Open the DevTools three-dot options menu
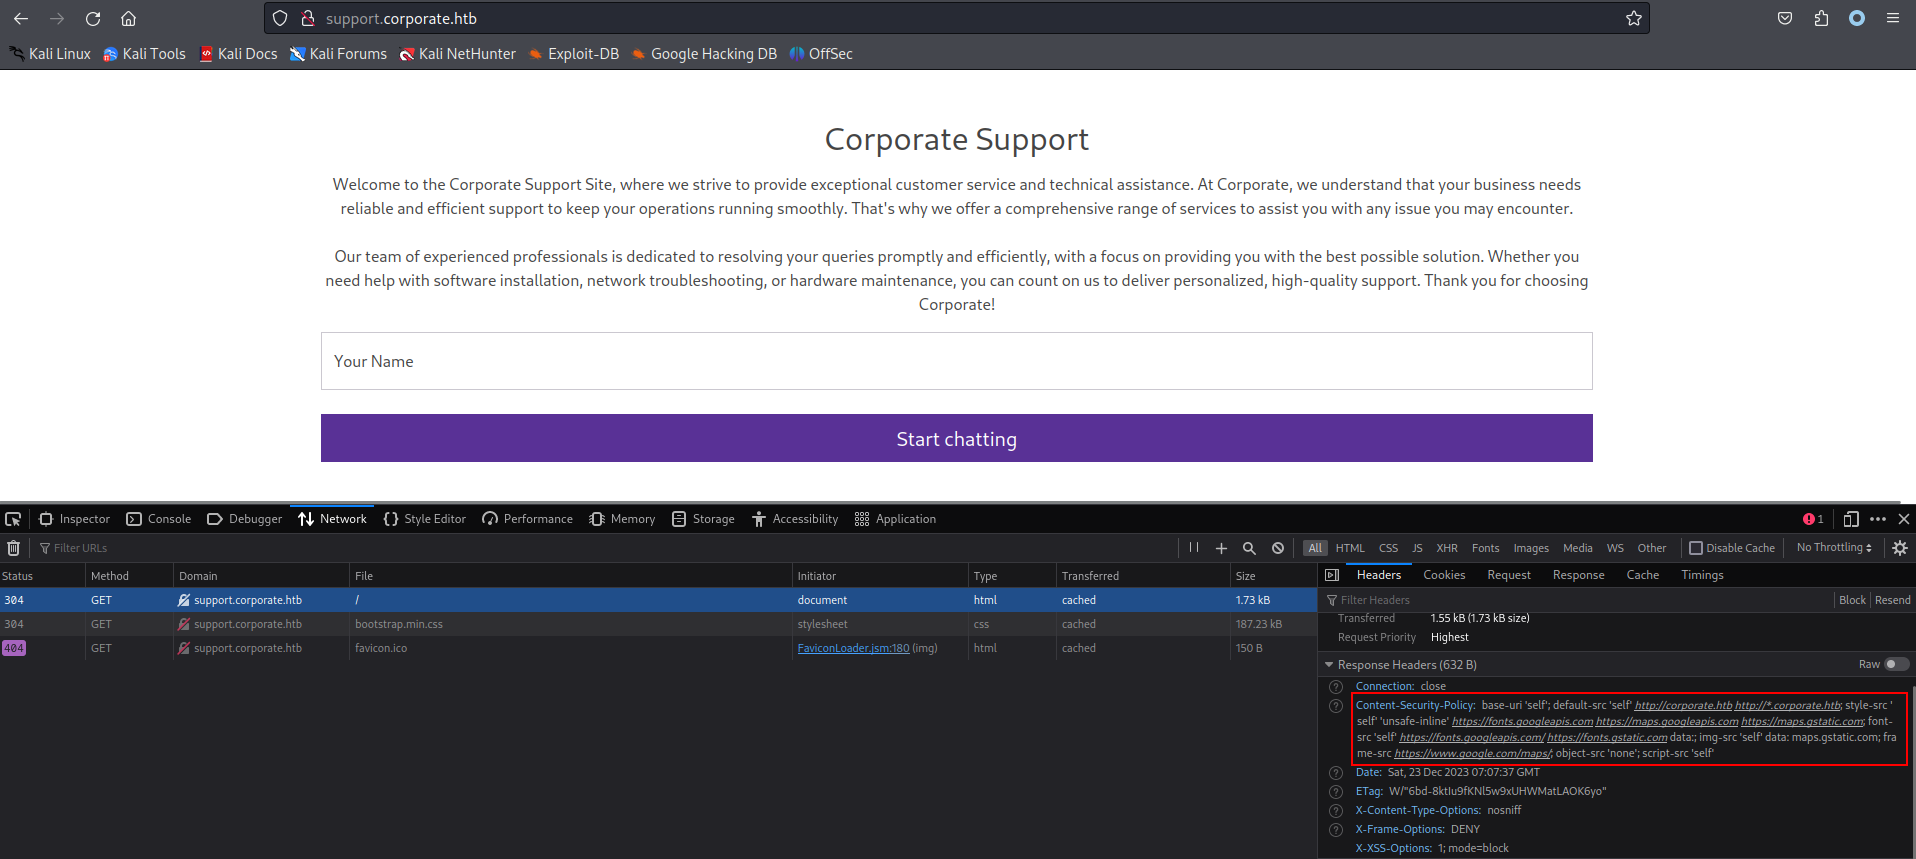Image resolution: width=1916 pixels, height=859 pixels. tap(1878, 519)
